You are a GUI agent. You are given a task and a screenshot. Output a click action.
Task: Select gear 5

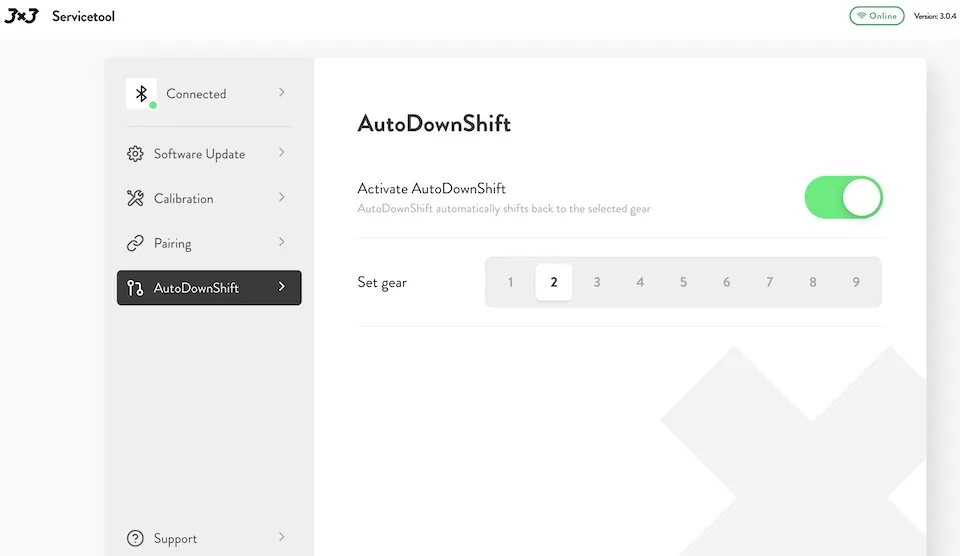(x=683, y=282)
